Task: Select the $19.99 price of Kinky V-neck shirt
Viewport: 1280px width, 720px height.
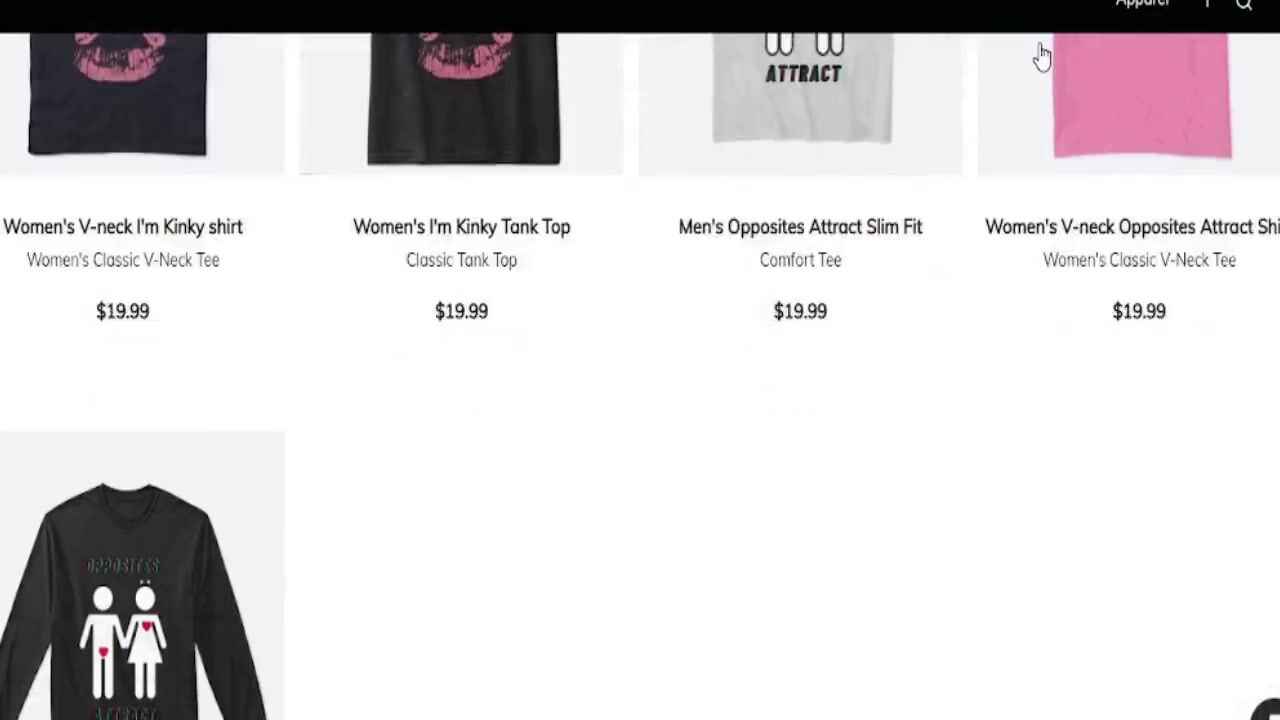Action: tap(122, 311)
